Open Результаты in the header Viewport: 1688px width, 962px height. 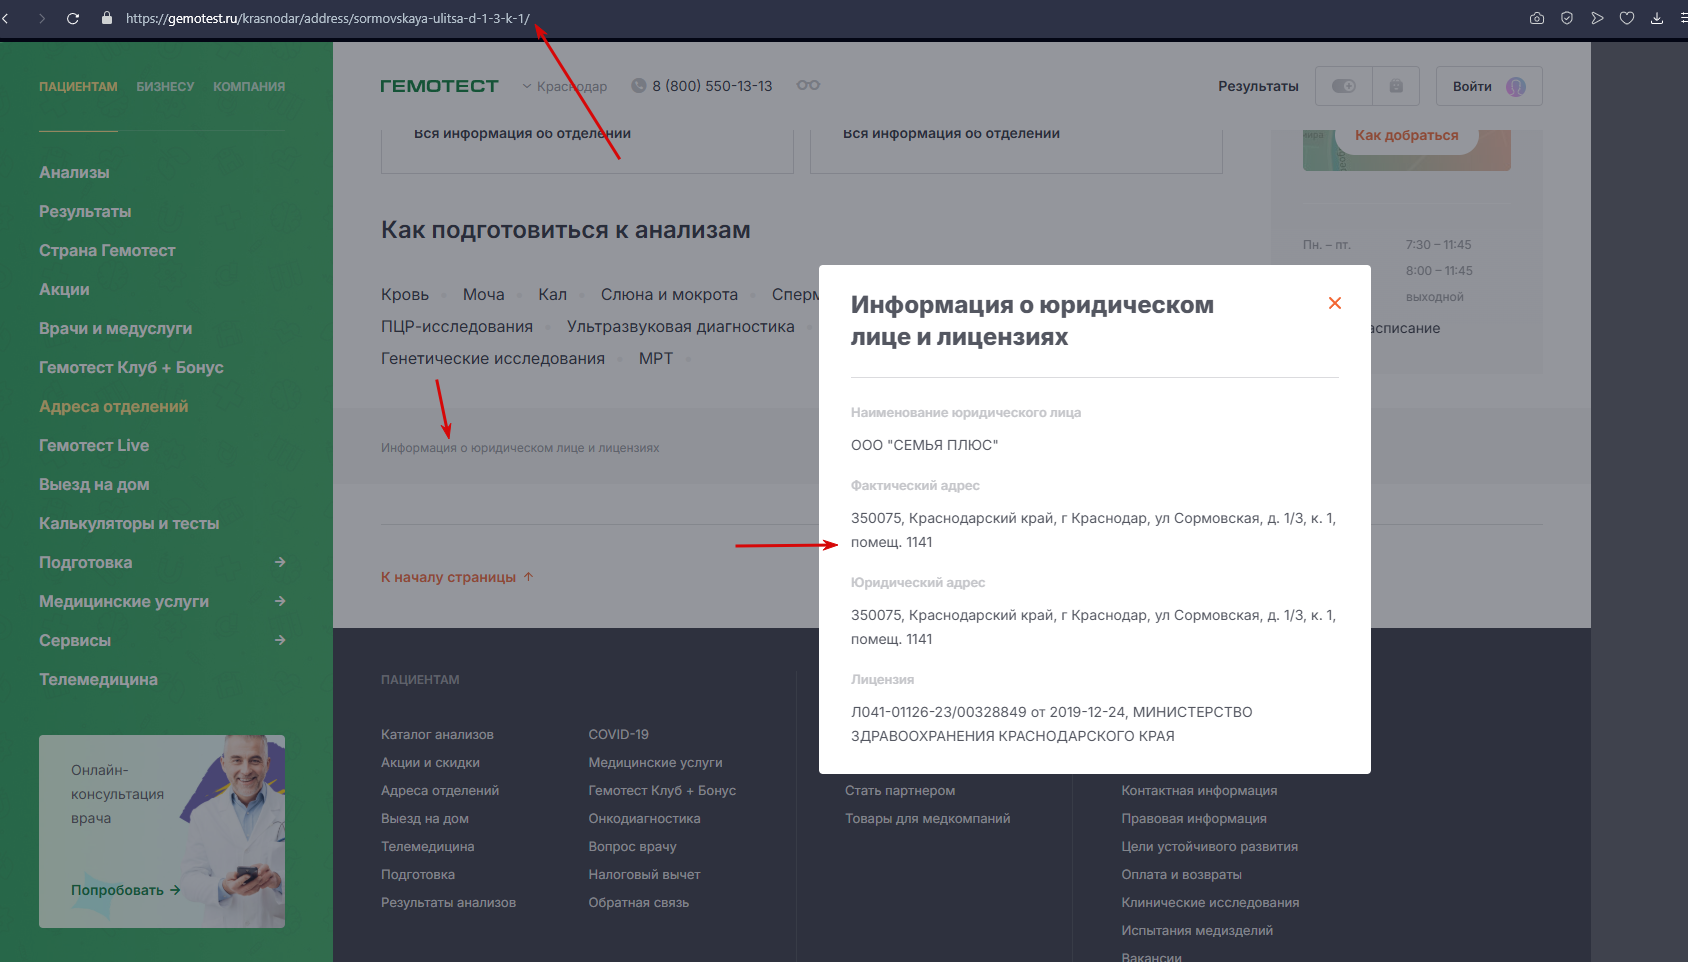click(1258, 86)
